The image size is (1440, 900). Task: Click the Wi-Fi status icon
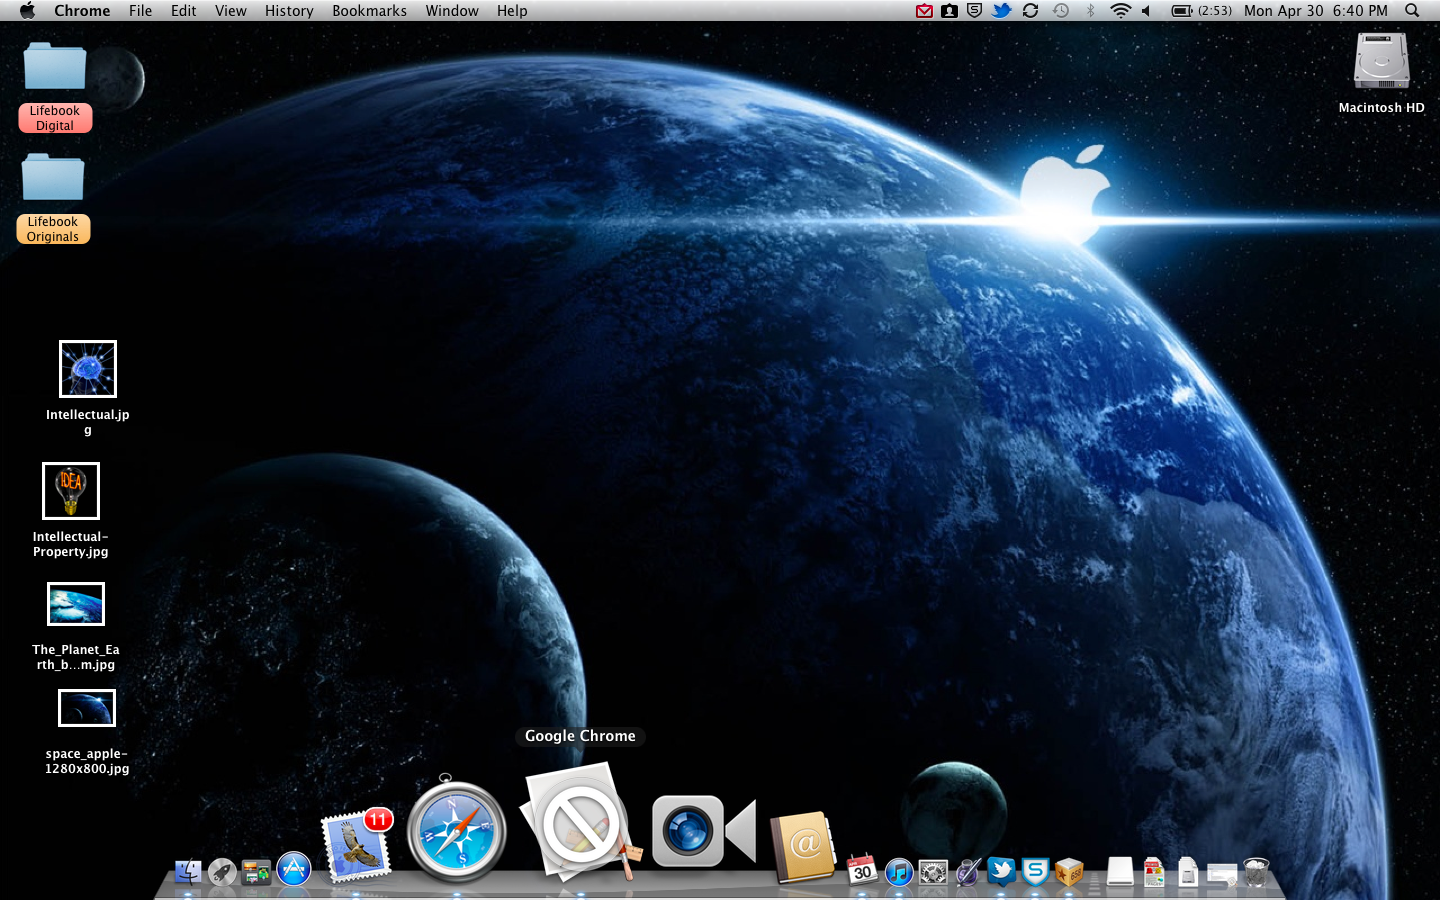tap(1120, 11)
